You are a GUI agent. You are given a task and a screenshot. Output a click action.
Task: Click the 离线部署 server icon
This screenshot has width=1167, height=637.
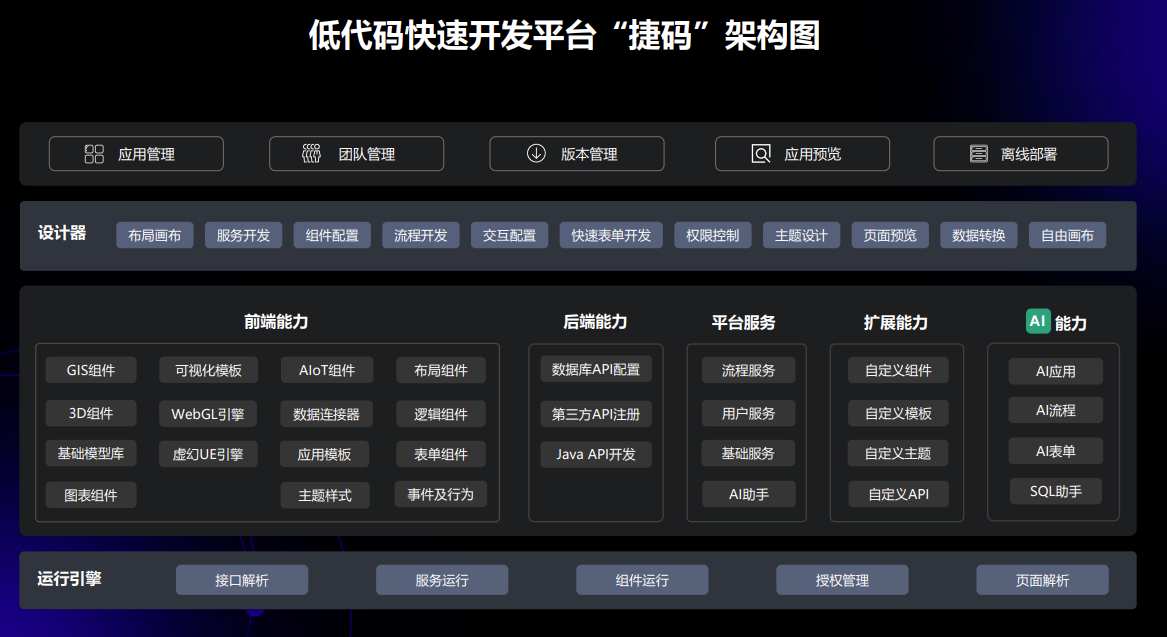click(x=979, y=153)
